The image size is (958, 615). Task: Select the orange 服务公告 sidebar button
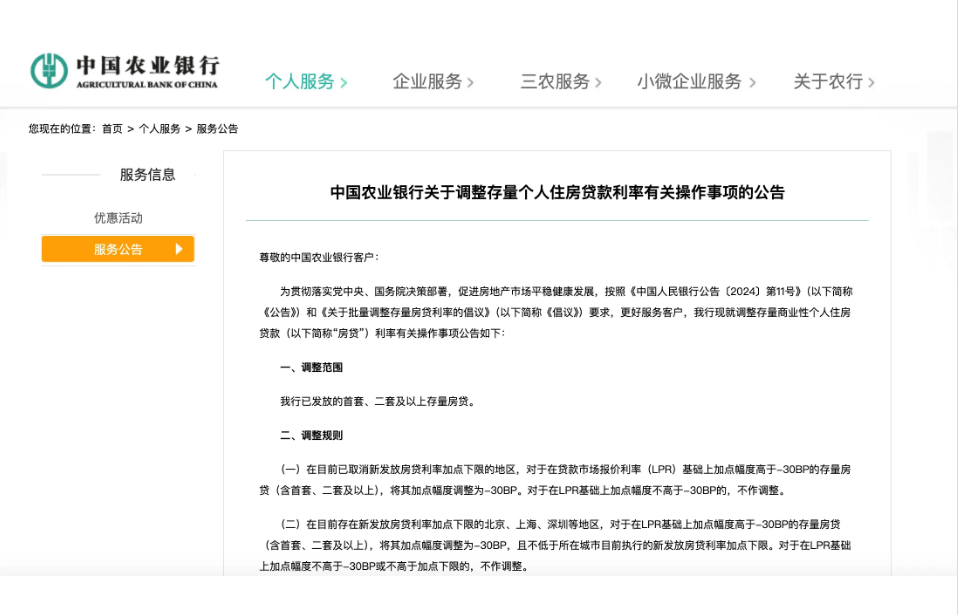coord(118,249)
